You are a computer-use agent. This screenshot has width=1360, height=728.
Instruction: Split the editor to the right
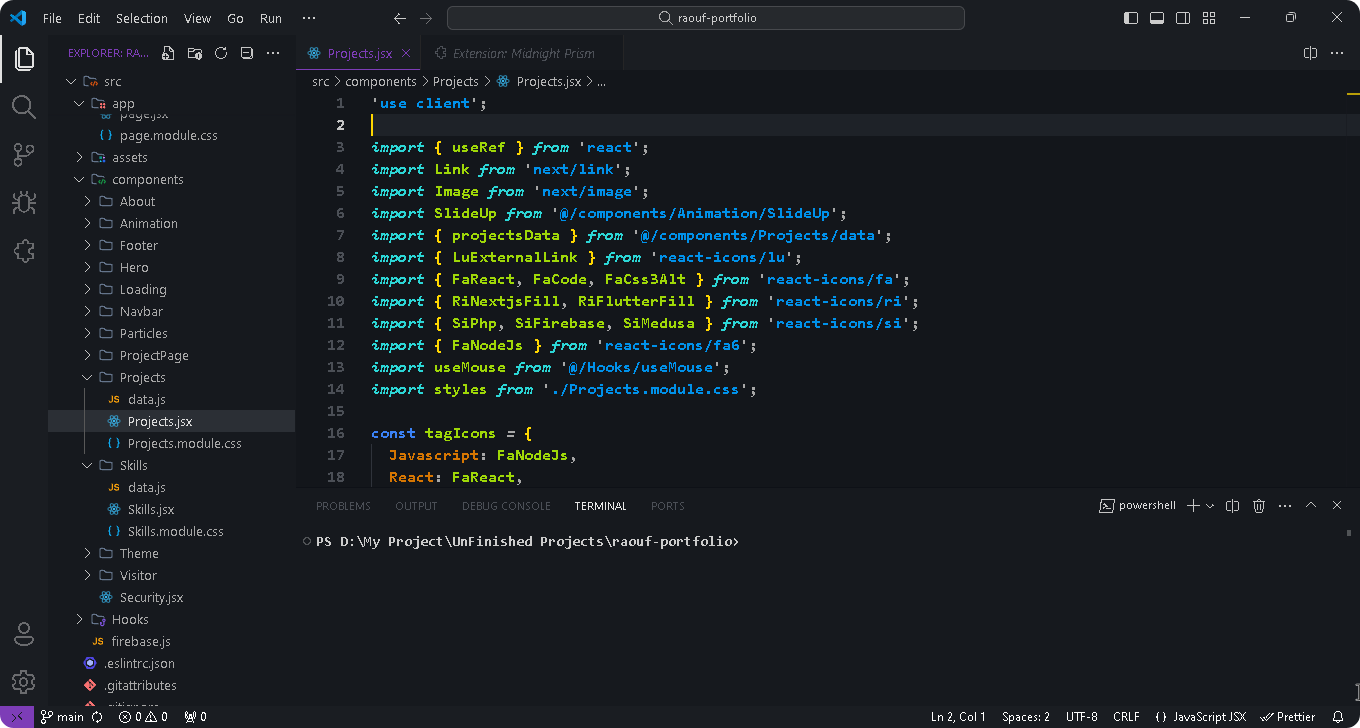click(1310, 53)
